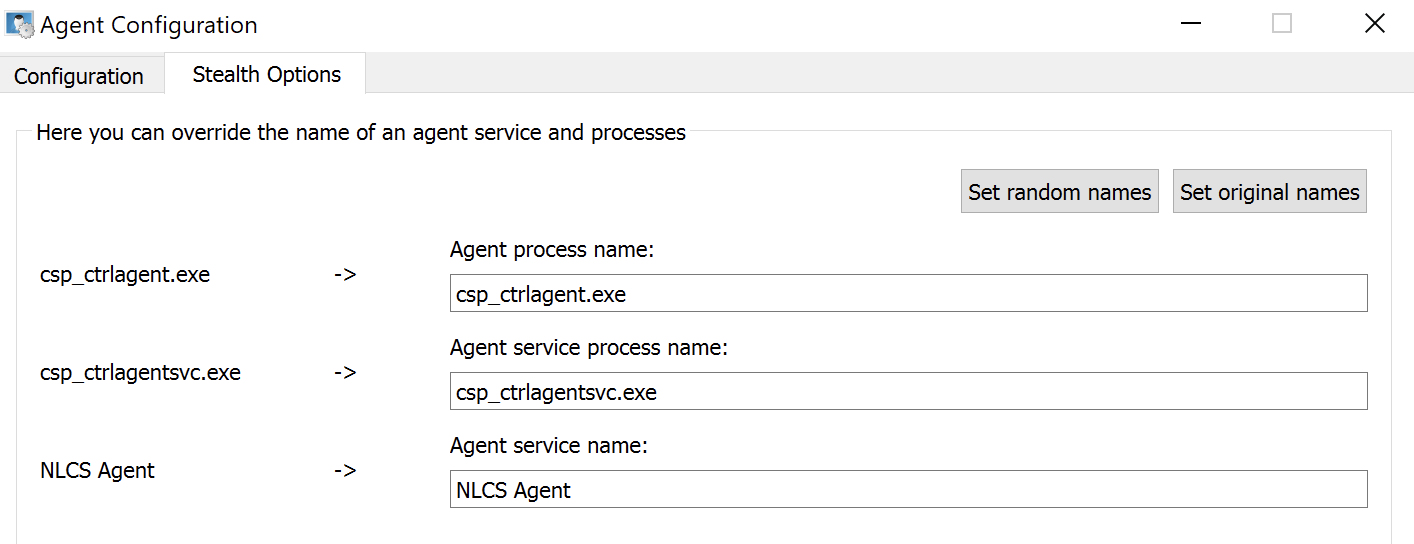Click the Agent Configuration app icon
Image resolution: width=1414 pixels, height=544 pixels.
pos(20,25)
